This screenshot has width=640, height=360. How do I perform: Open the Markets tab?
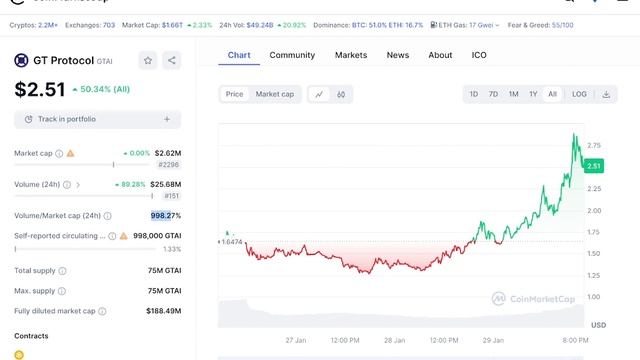point(351,55)
